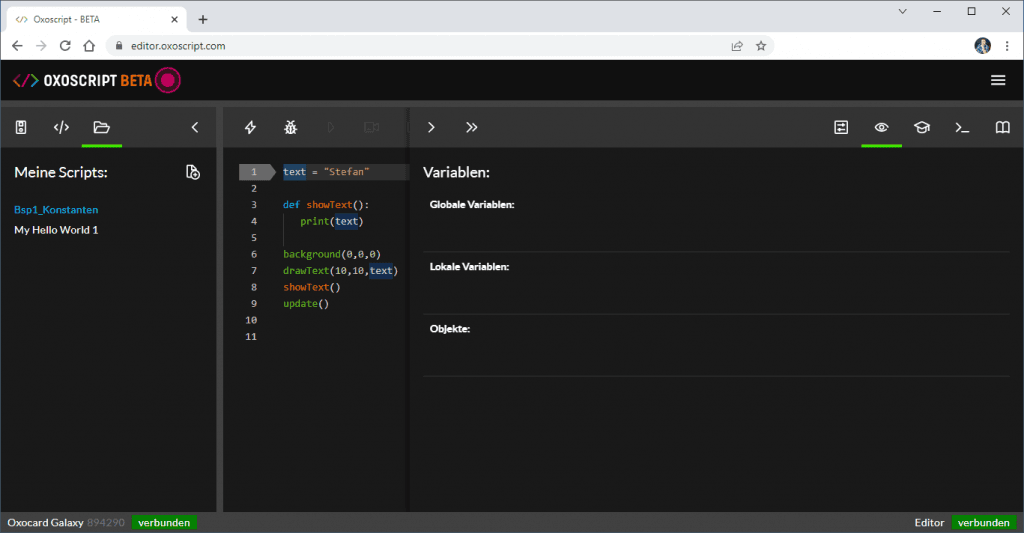1024x533 pixels.
Task: Open the folder icon for my scripts
Action: pyautogui.click(x=101, y=127)
